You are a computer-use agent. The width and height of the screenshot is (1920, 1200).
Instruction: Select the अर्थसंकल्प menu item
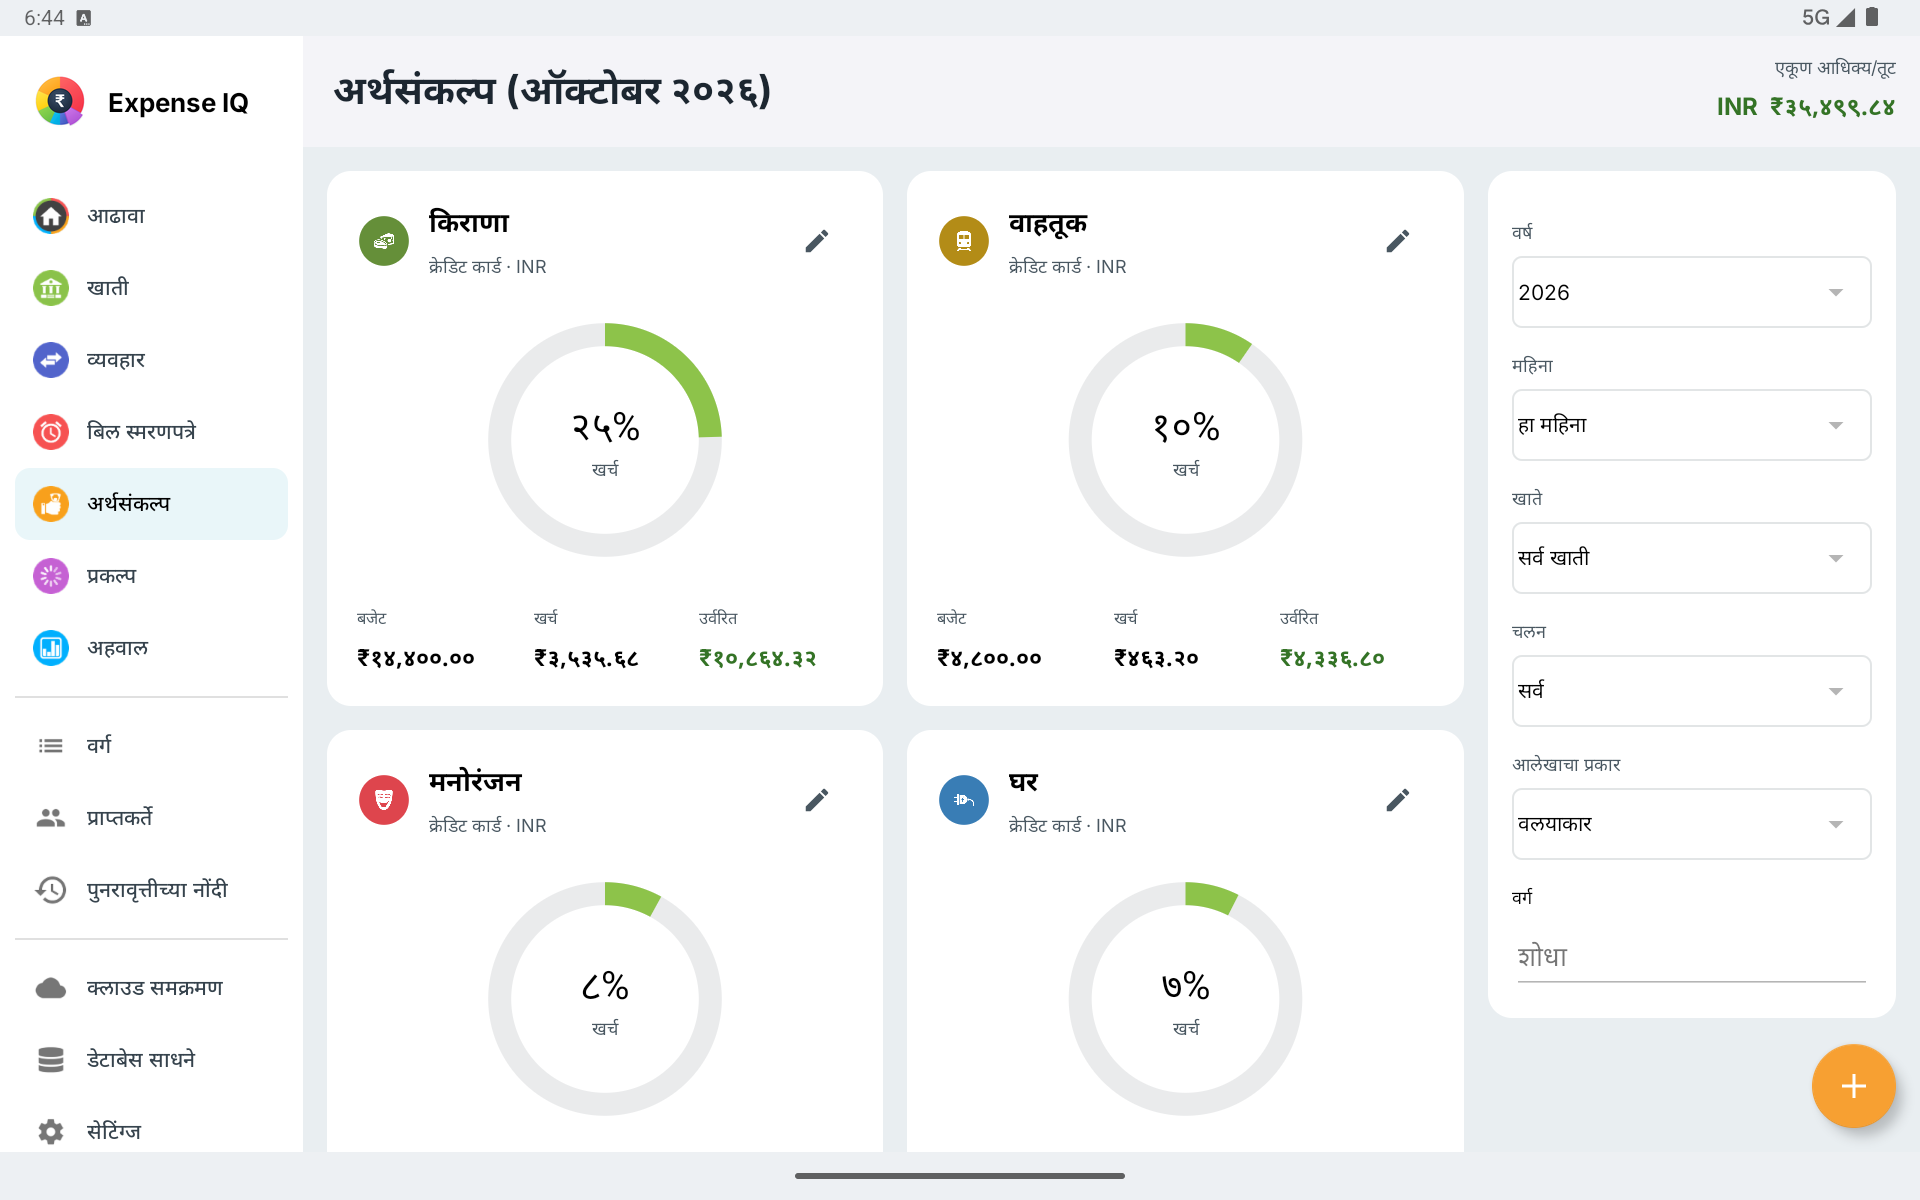point(151,504)
